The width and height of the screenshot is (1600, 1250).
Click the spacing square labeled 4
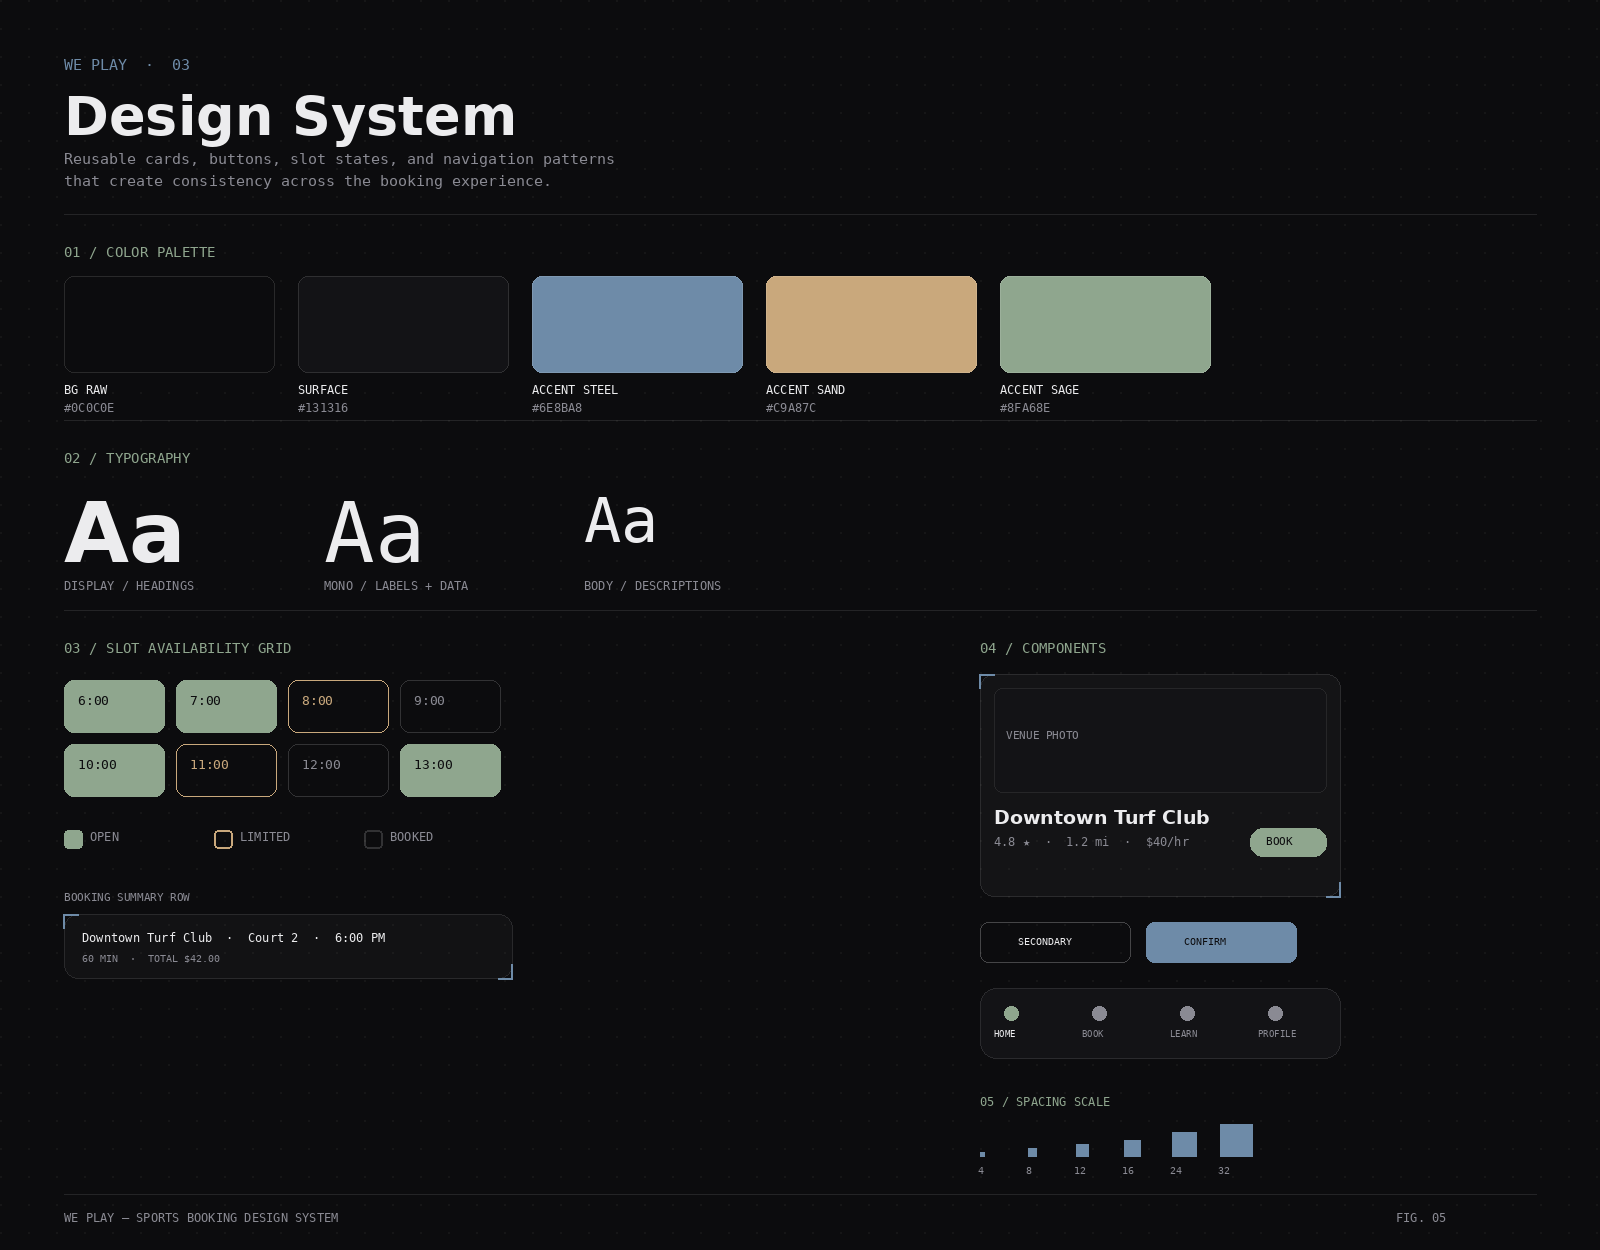point(982,1154)
